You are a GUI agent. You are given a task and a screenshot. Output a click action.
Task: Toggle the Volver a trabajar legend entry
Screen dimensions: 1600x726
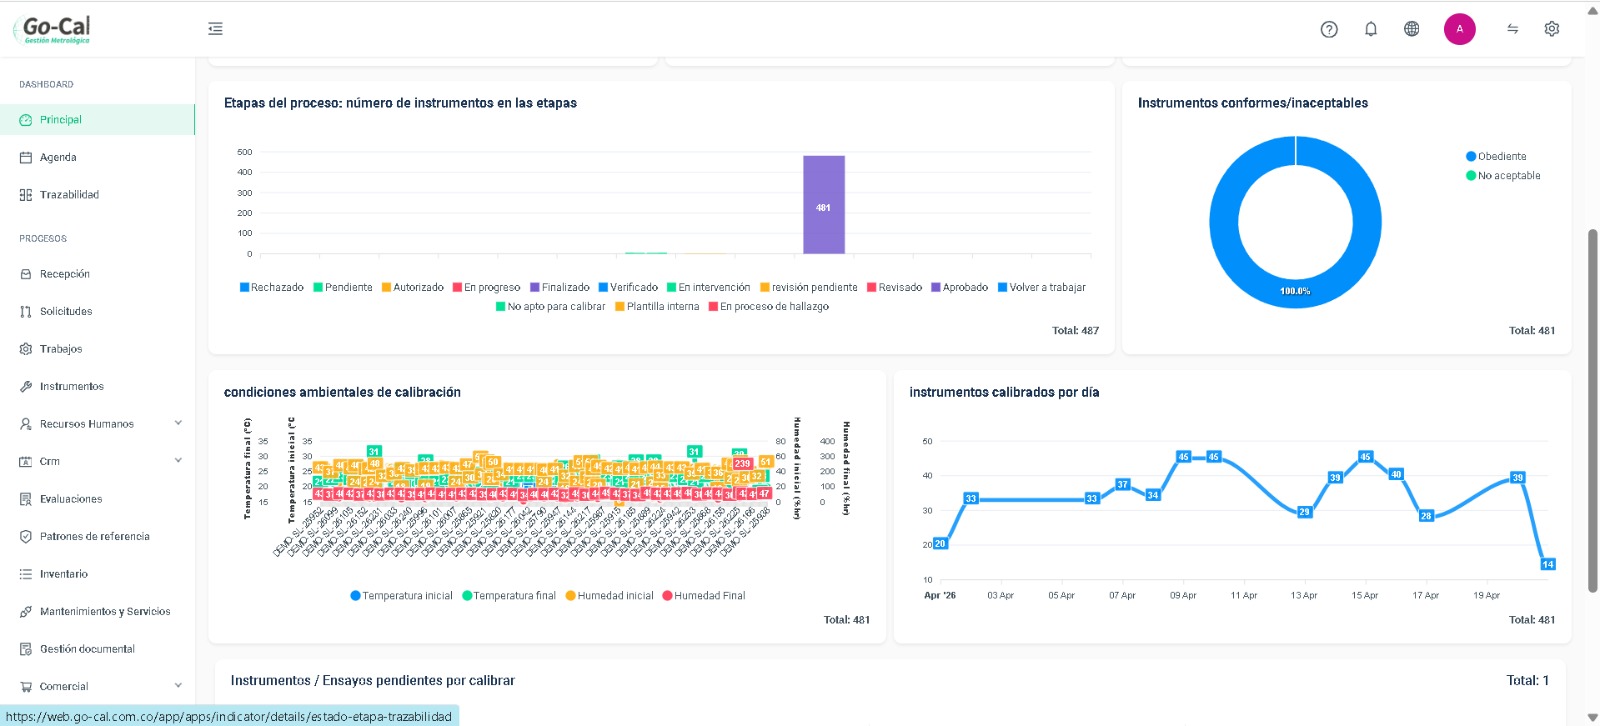tap(1042, 288)
